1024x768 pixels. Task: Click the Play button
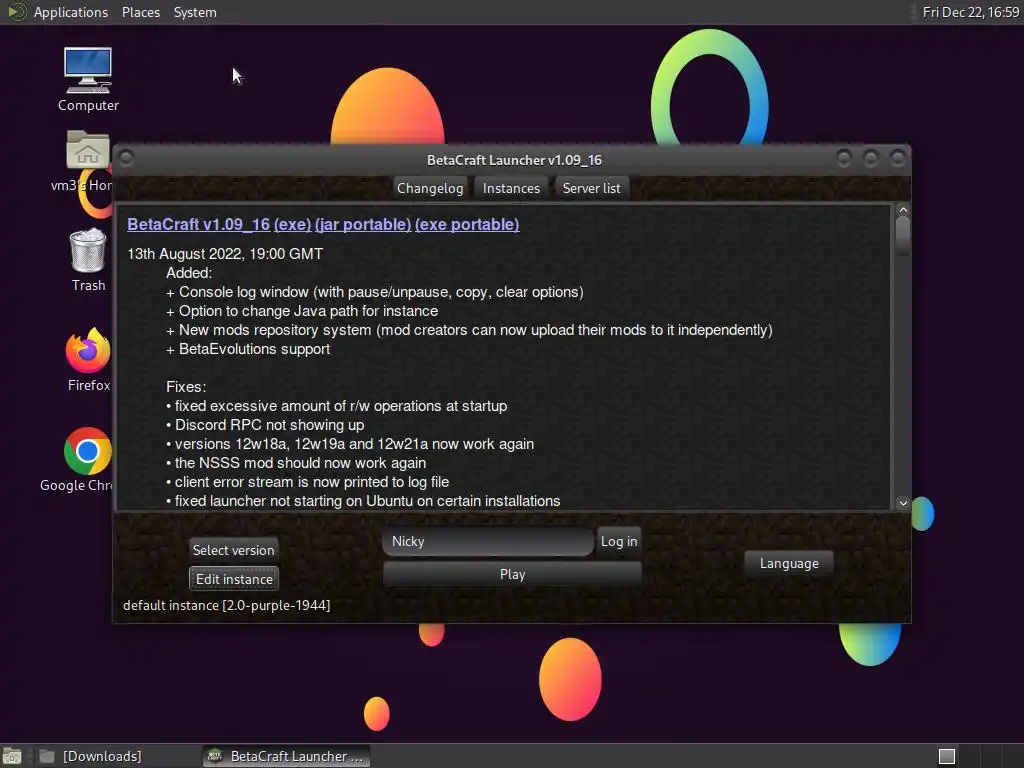tap(512, 574)
